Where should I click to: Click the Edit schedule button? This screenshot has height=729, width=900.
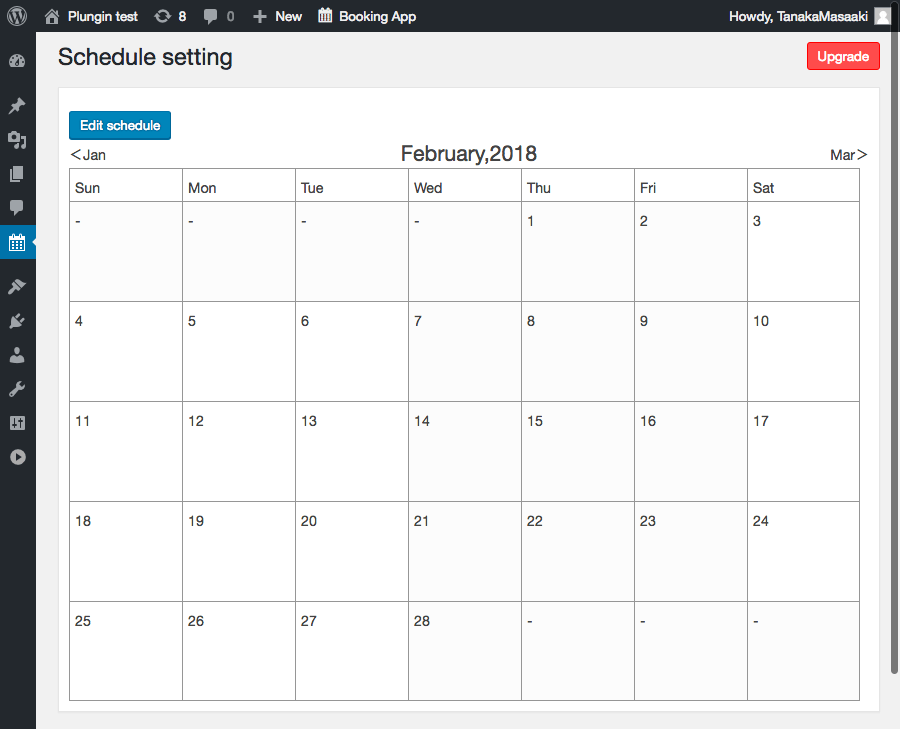click(120, 125)
